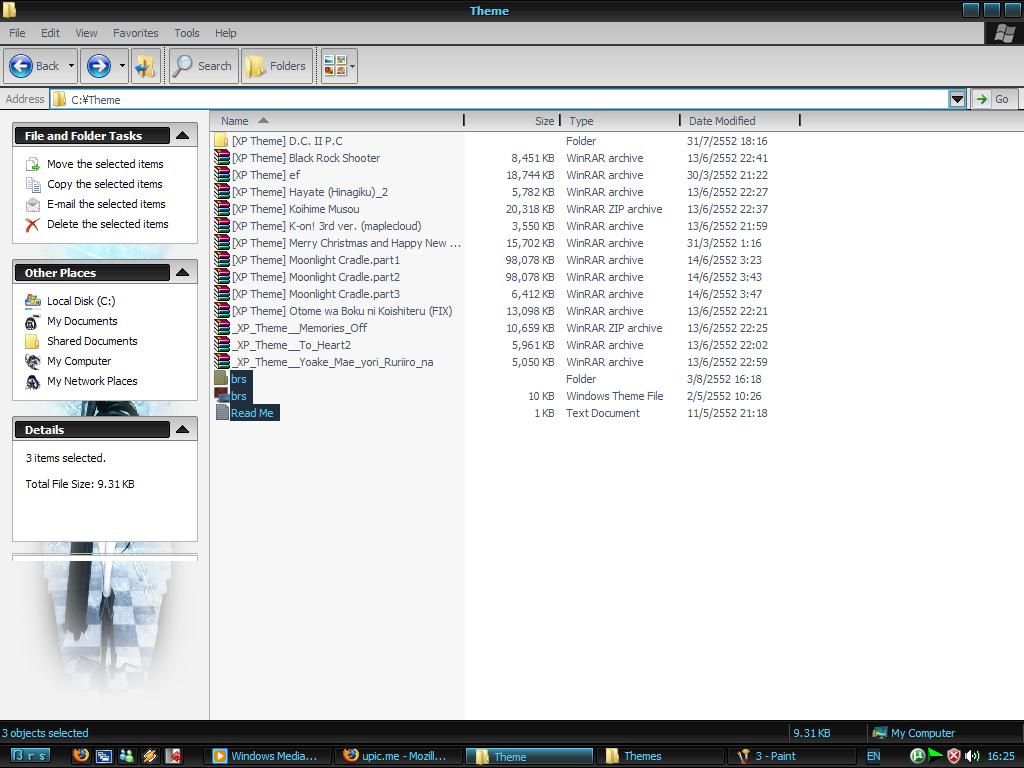Open My Computer in Other Places
The height and width of the screenshot is (768, 1024).
pos(78,361)
